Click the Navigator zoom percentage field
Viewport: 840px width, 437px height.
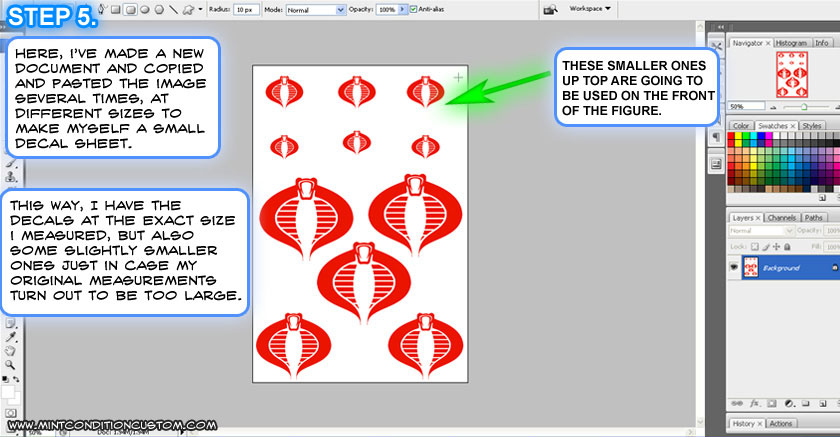point(746,107)
